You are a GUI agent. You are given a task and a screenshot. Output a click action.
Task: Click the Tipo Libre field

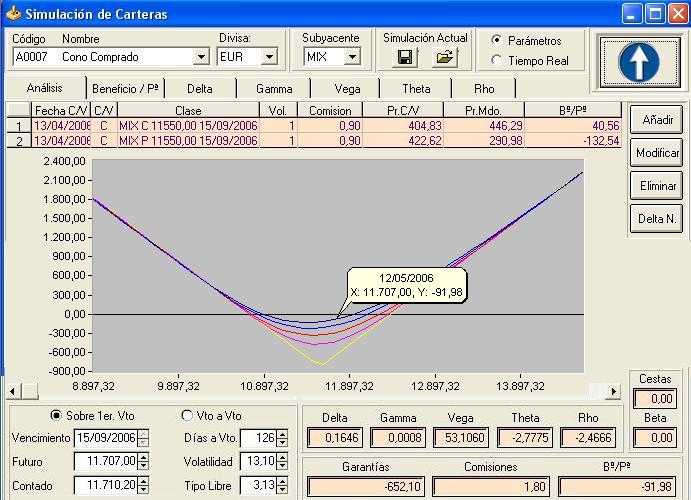point(258,485)
